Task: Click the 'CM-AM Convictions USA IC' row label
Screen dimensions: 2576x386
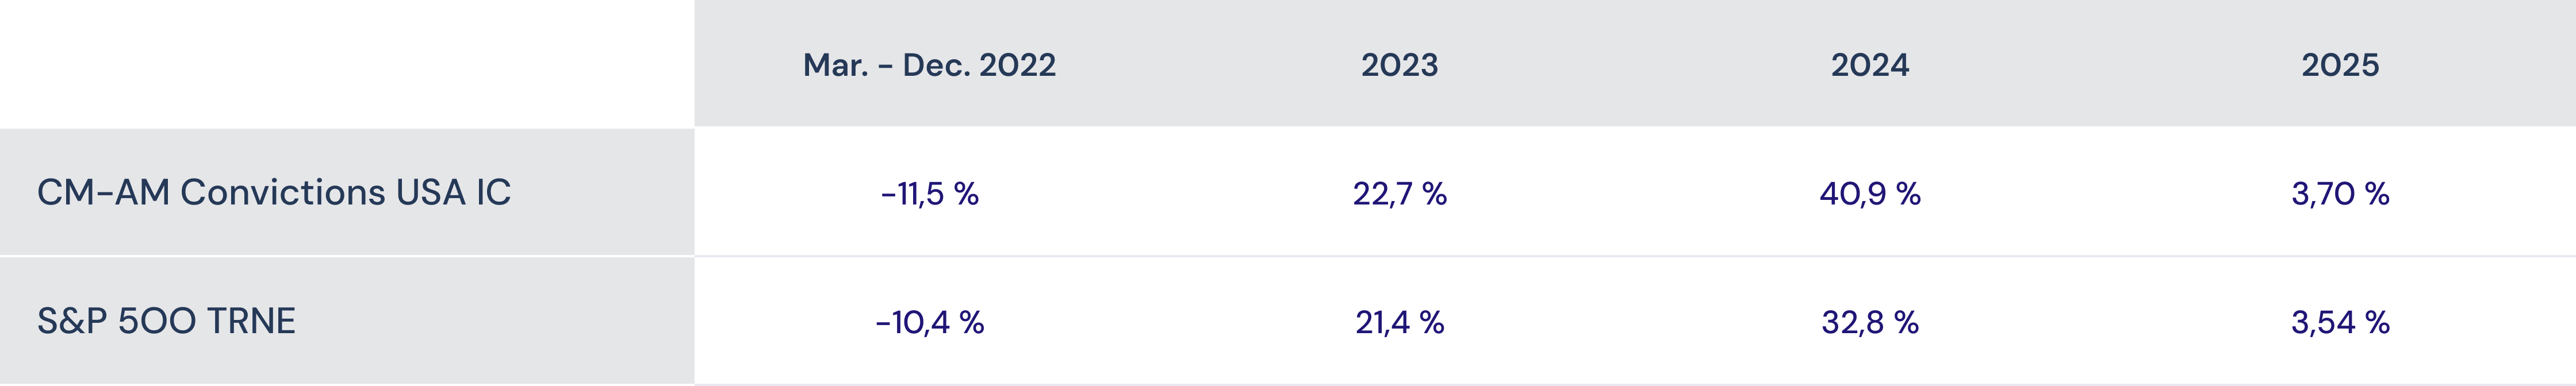Action: click(x=274, y=192)
